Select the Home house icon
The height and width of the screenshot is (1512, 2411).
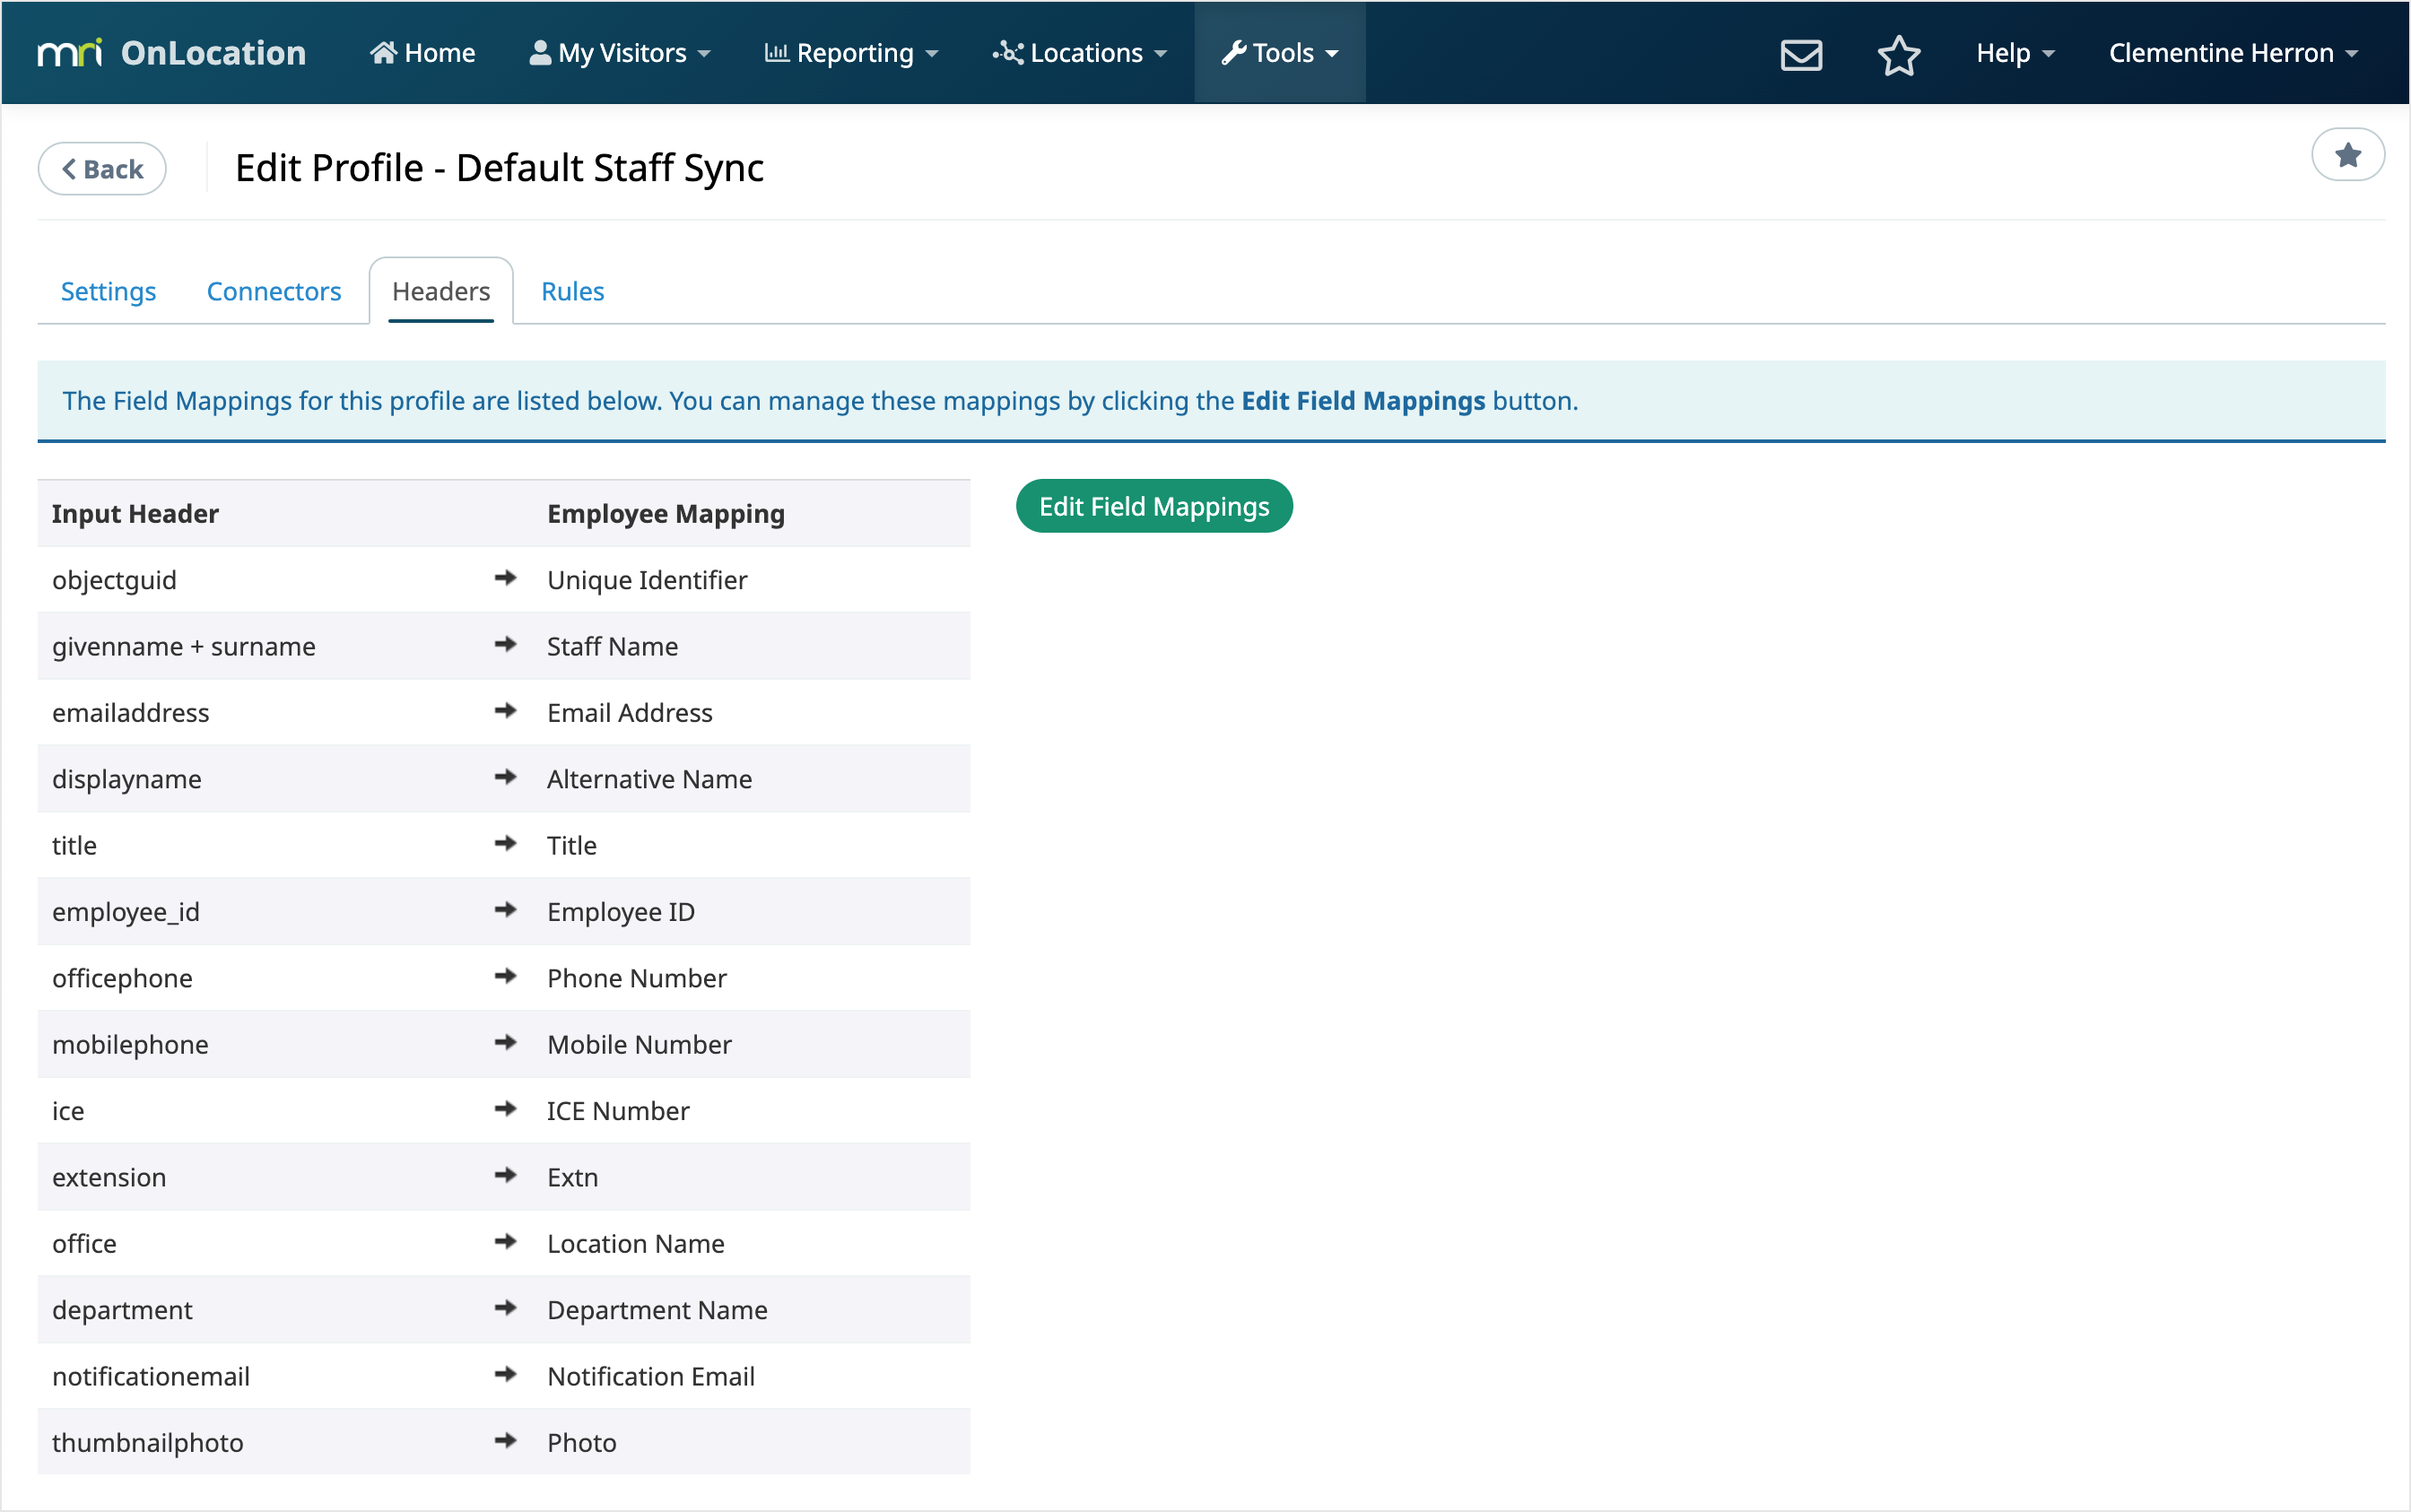[385, 52]
